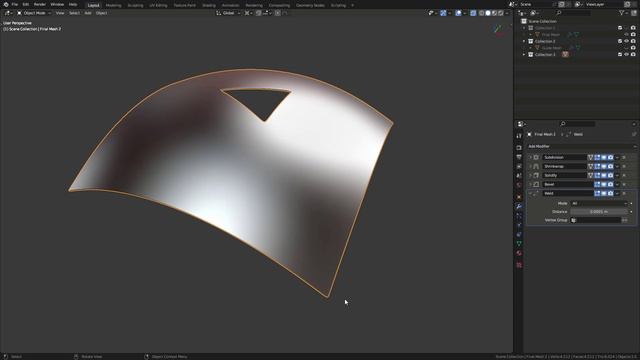Open the Object Constraints properties tab
This screenshot has width=640, height=360.
[519, 234]
